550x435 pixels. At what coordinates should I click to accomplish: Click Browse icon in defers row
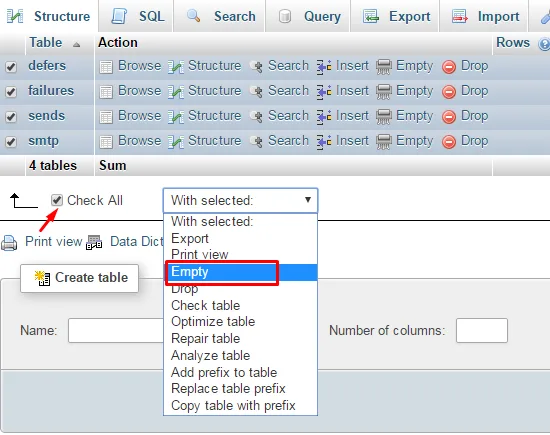[x=106, y=67]
